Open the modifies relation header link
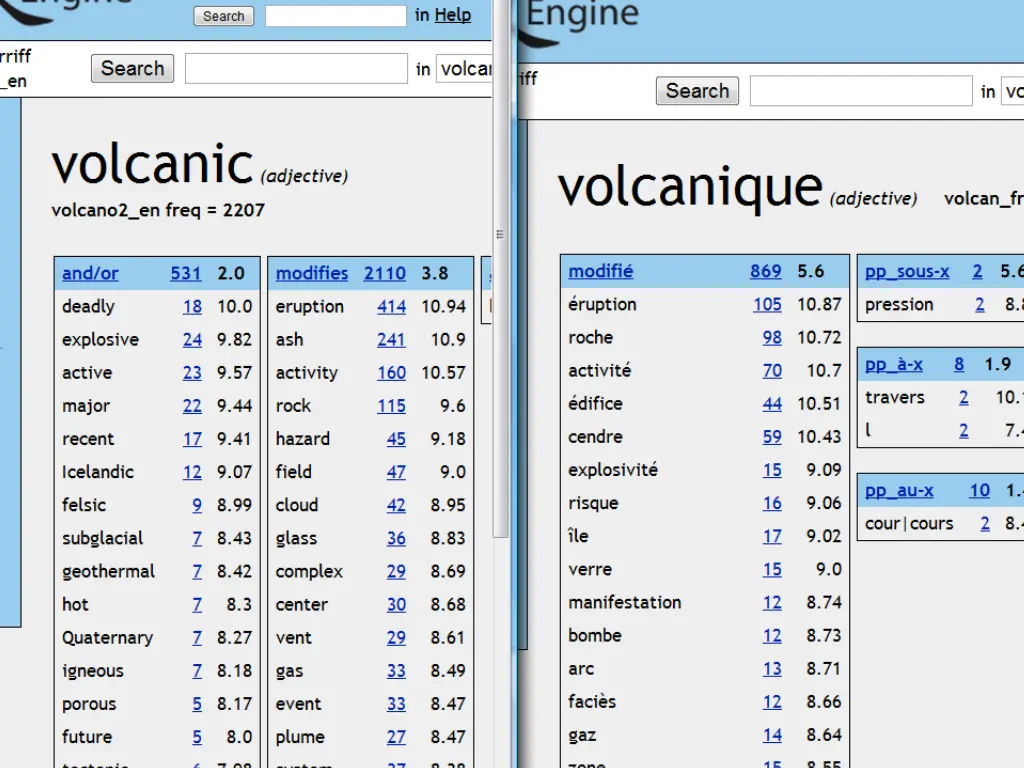The height and width of the screenshot is (768, 1024). pos(312,273)
